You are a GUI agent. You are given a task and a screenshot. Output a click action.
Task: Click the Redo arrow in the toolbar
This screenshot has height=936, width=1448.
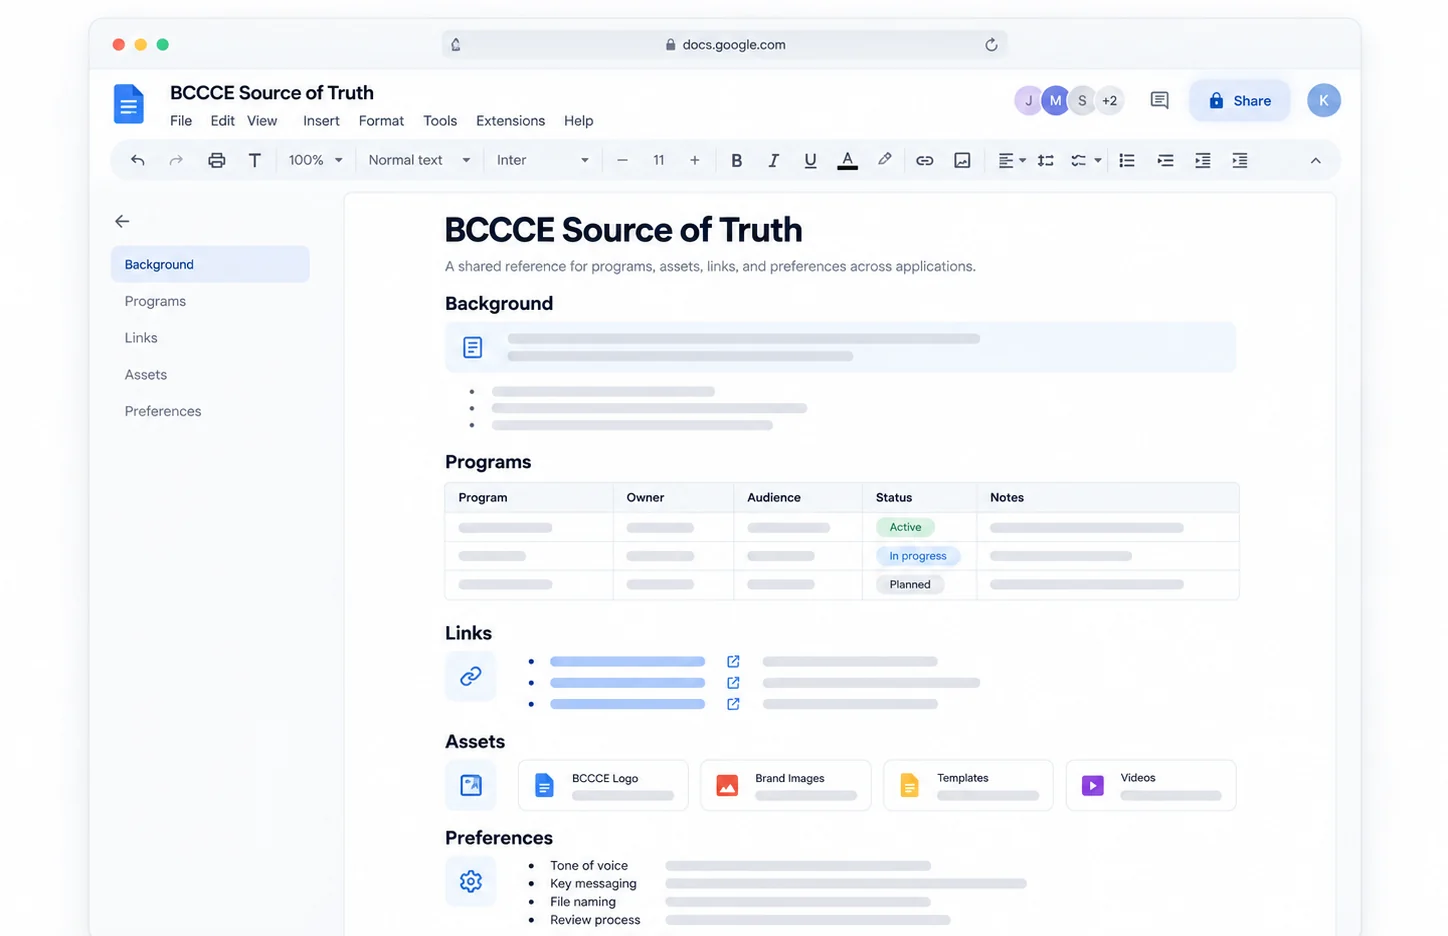tap(176, 160)
